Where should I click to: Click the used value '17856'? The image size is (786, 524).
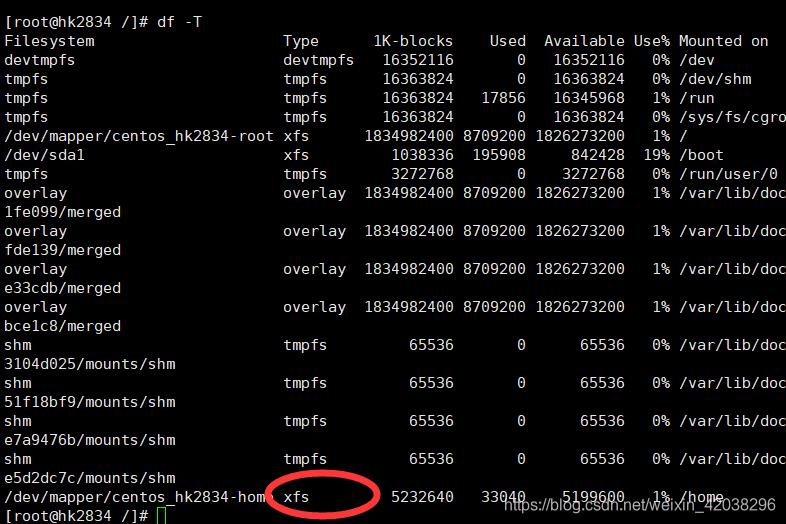pos(503,98)
